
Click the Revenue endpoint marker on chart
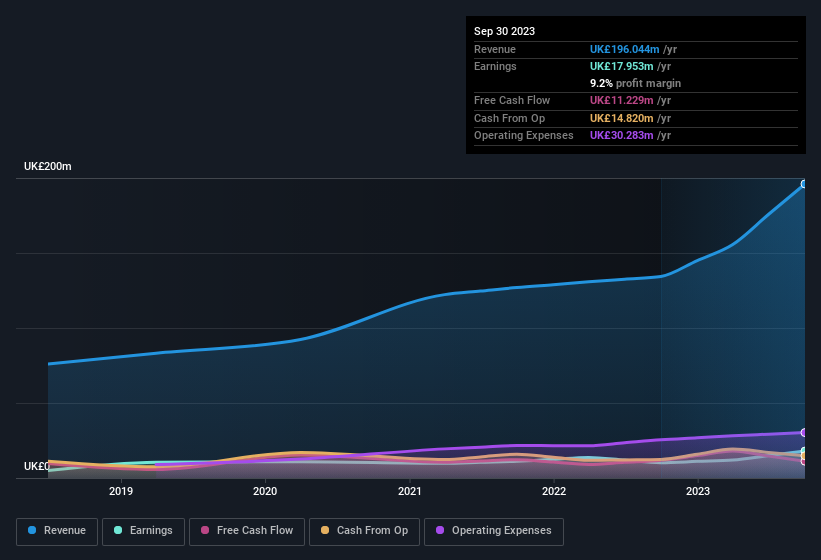804,184
